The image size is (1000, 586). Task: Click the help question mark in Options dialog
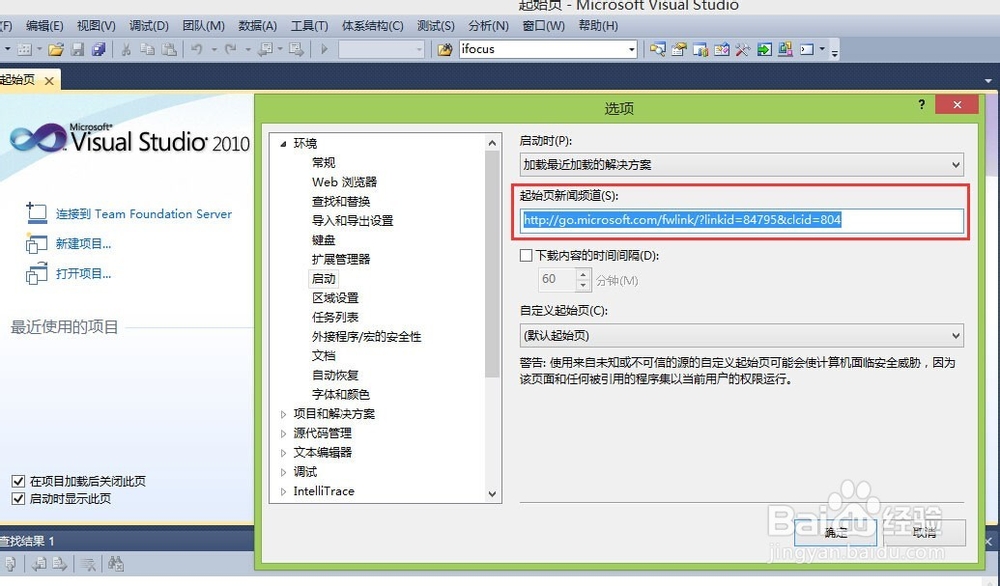coord(922,104)
